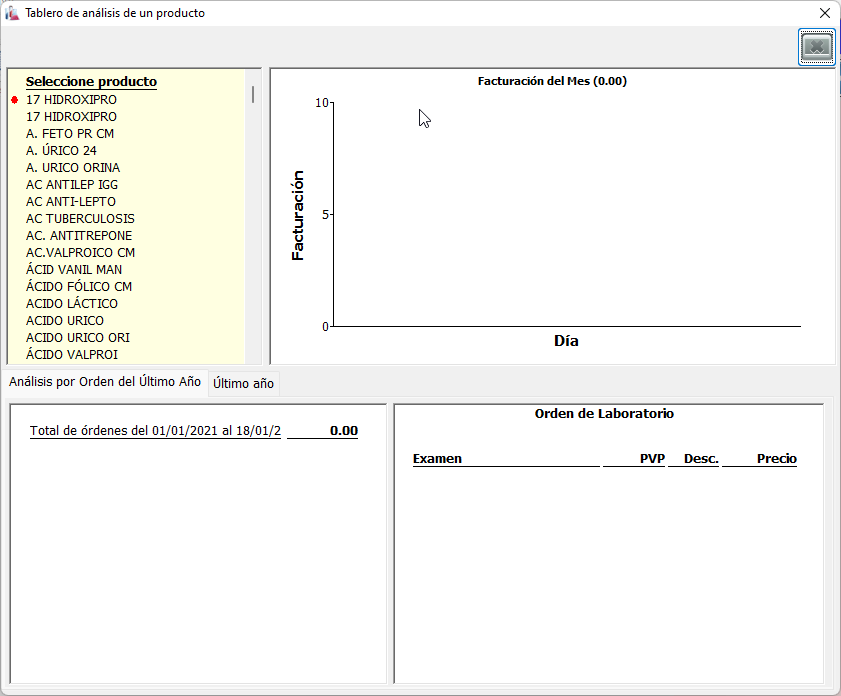Select ACIDO LÁCTICO in product list
Viewport: 841px width, 696px height.
click(72, 304)
